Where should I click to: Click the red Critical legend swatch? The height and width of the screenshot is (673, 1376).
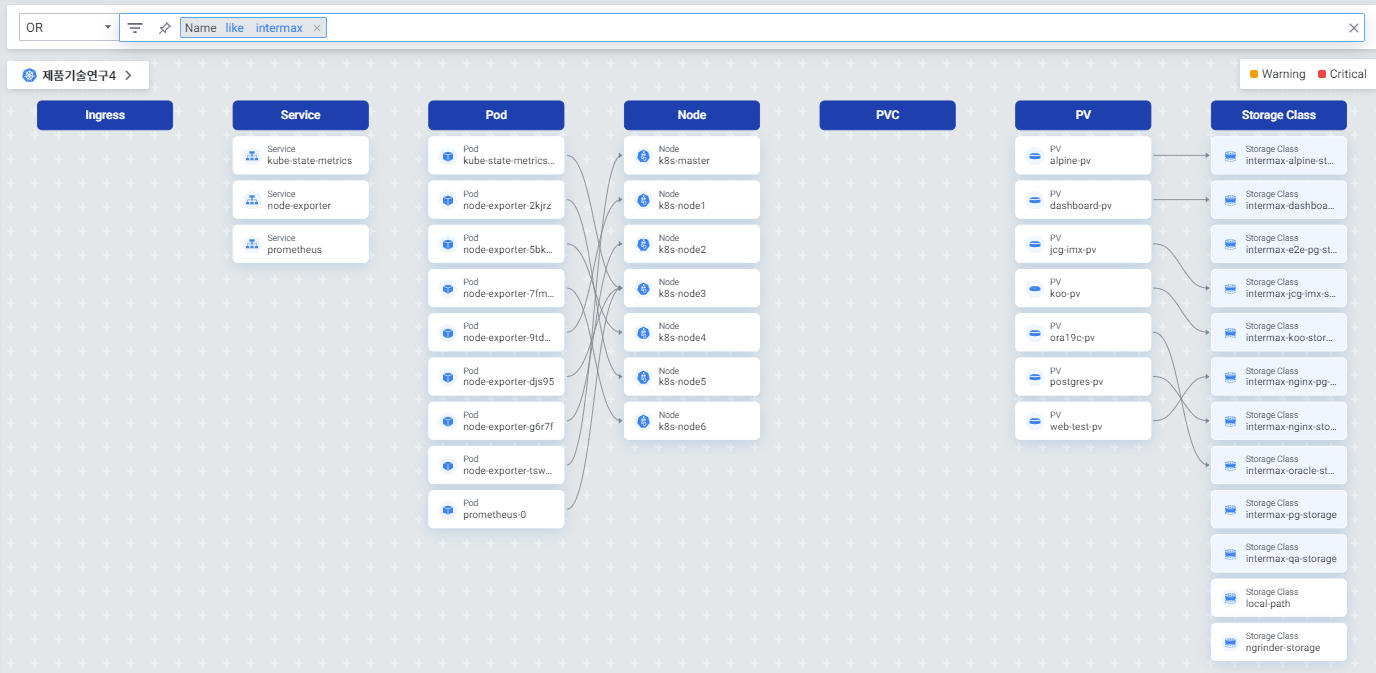click(1322, 74)
